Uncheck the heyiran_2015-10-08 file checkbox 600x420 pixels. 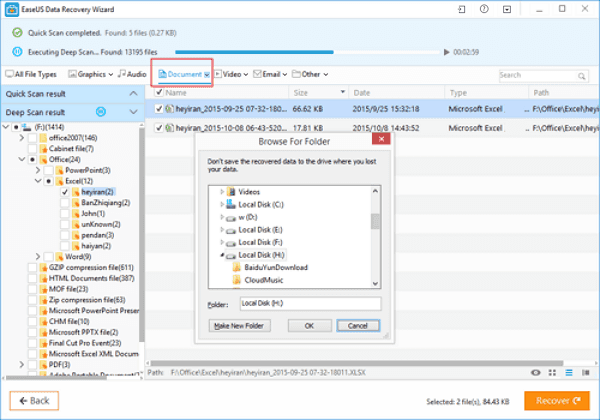[159, 128]
